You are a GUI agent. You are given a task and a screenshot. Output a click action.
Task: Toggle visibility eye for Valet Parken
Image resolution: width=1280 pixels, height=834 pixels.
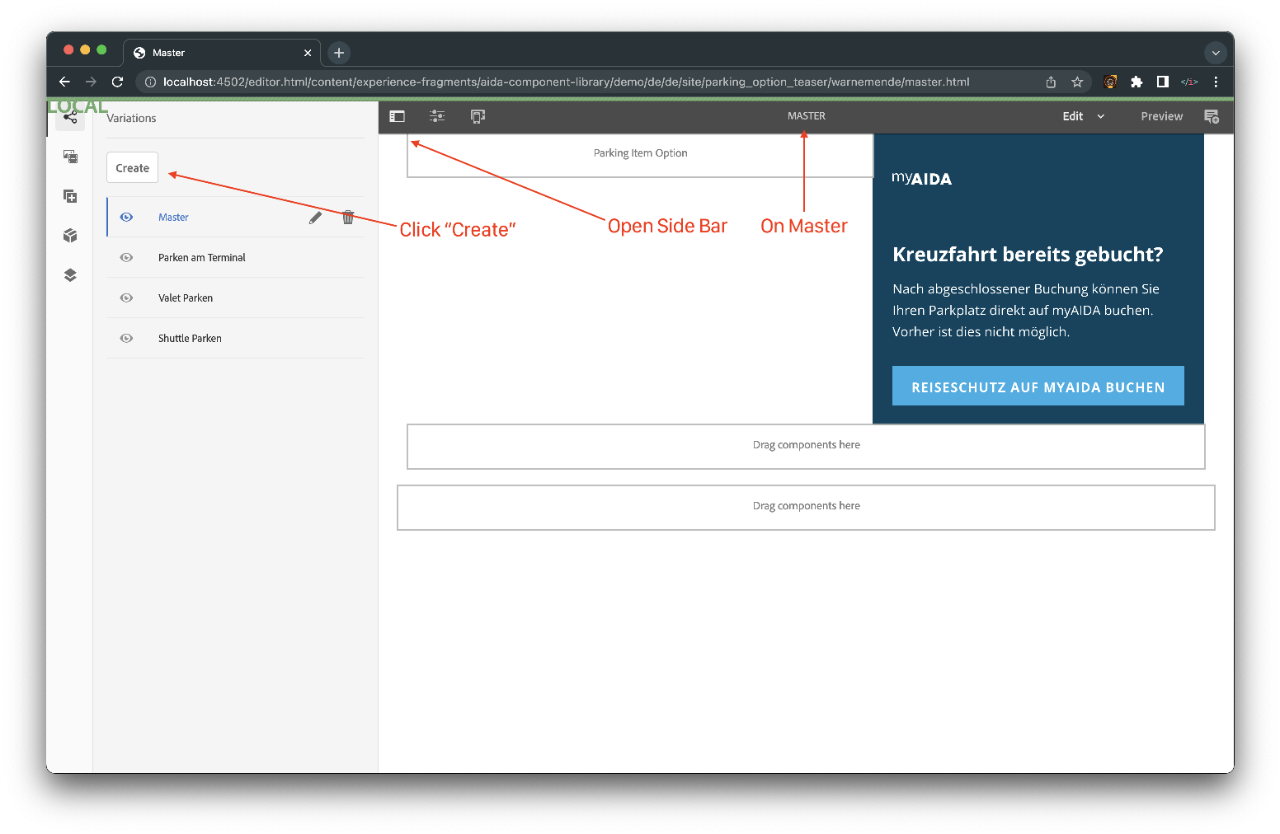(127, 298)
